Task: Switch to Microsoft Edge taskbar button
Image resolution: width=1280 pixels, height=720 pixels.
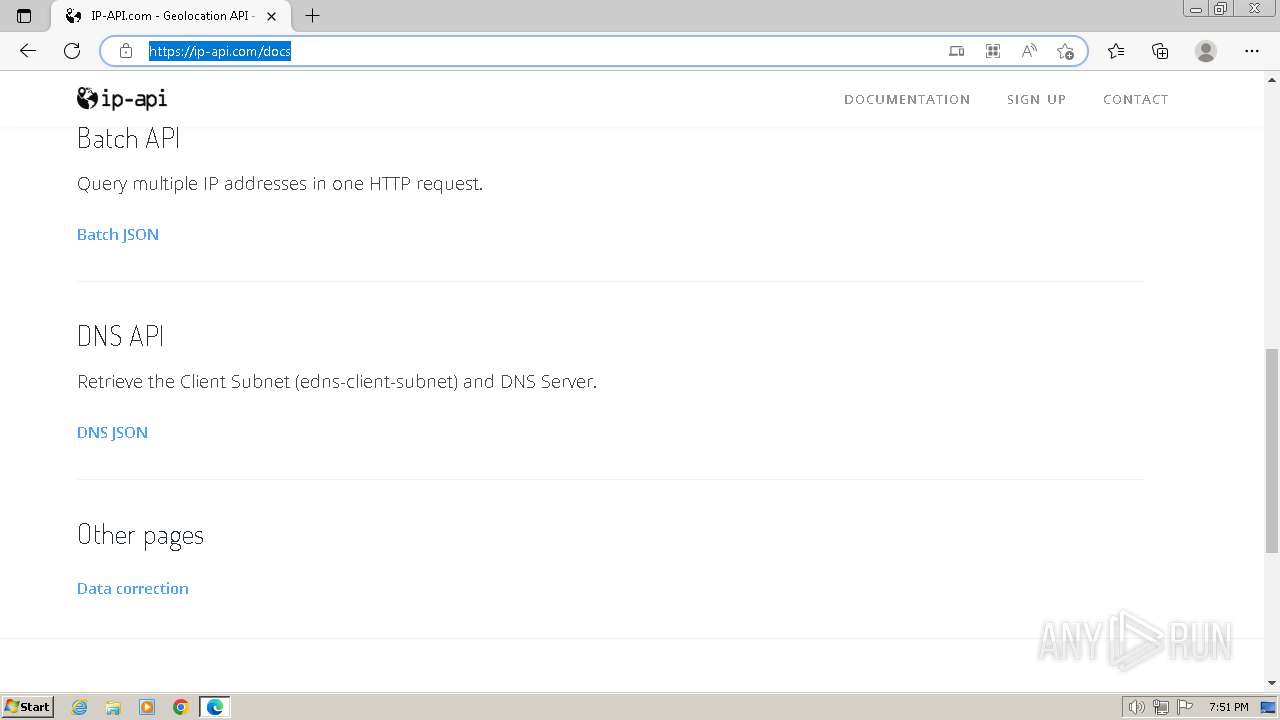Action: 215,707
